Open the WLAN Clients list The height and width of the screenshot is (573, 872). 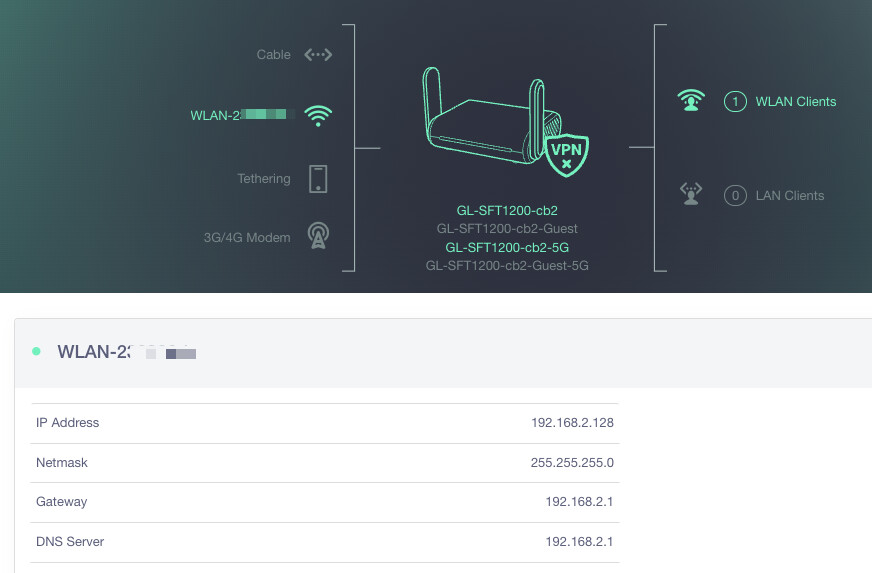tap(795, 102)
